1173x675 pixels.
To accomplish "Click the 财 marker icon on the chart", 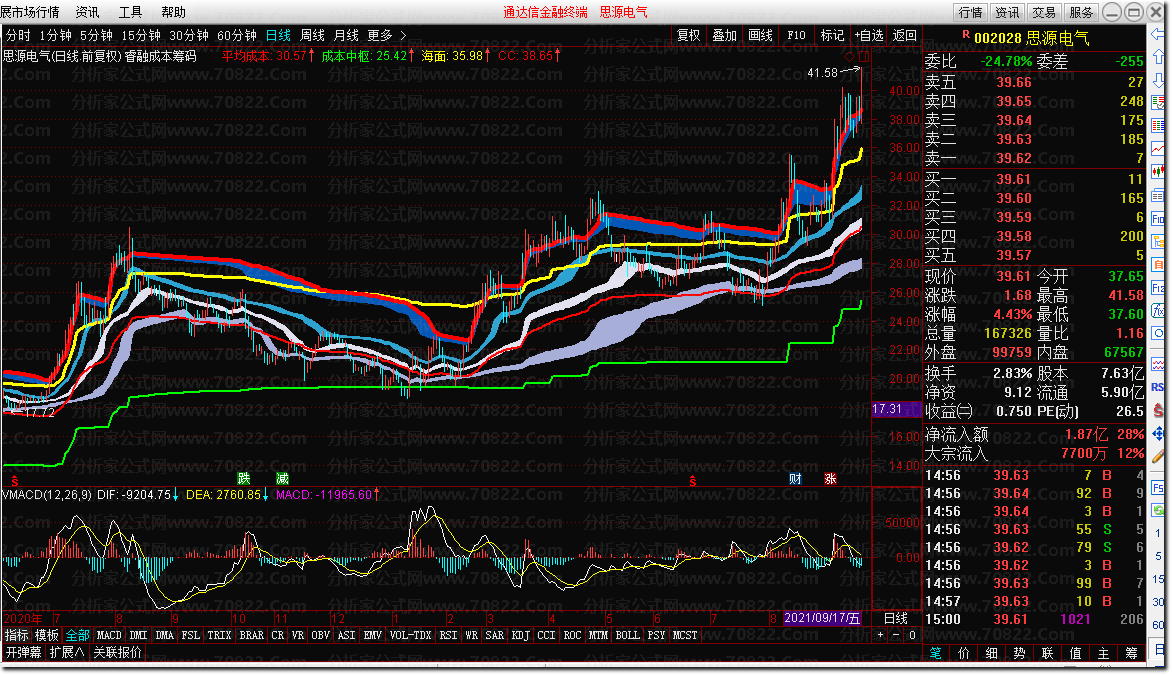I will coord(795,478).
